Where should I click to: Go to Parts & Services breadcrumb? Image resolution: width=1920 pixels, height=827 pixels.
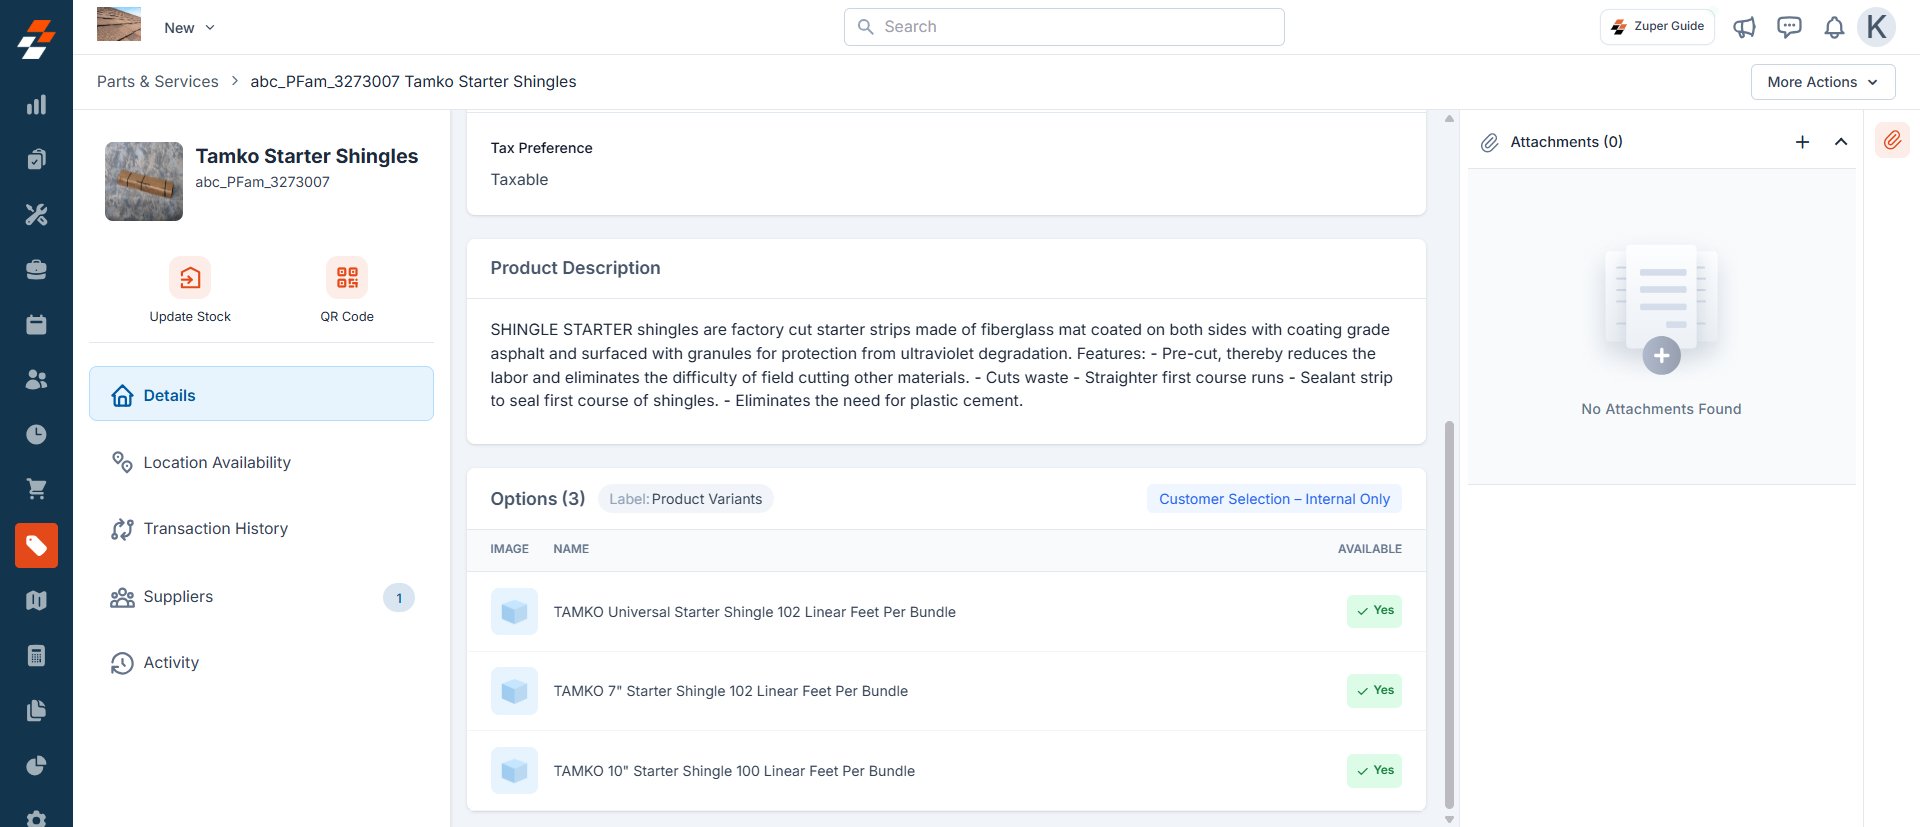158,82
